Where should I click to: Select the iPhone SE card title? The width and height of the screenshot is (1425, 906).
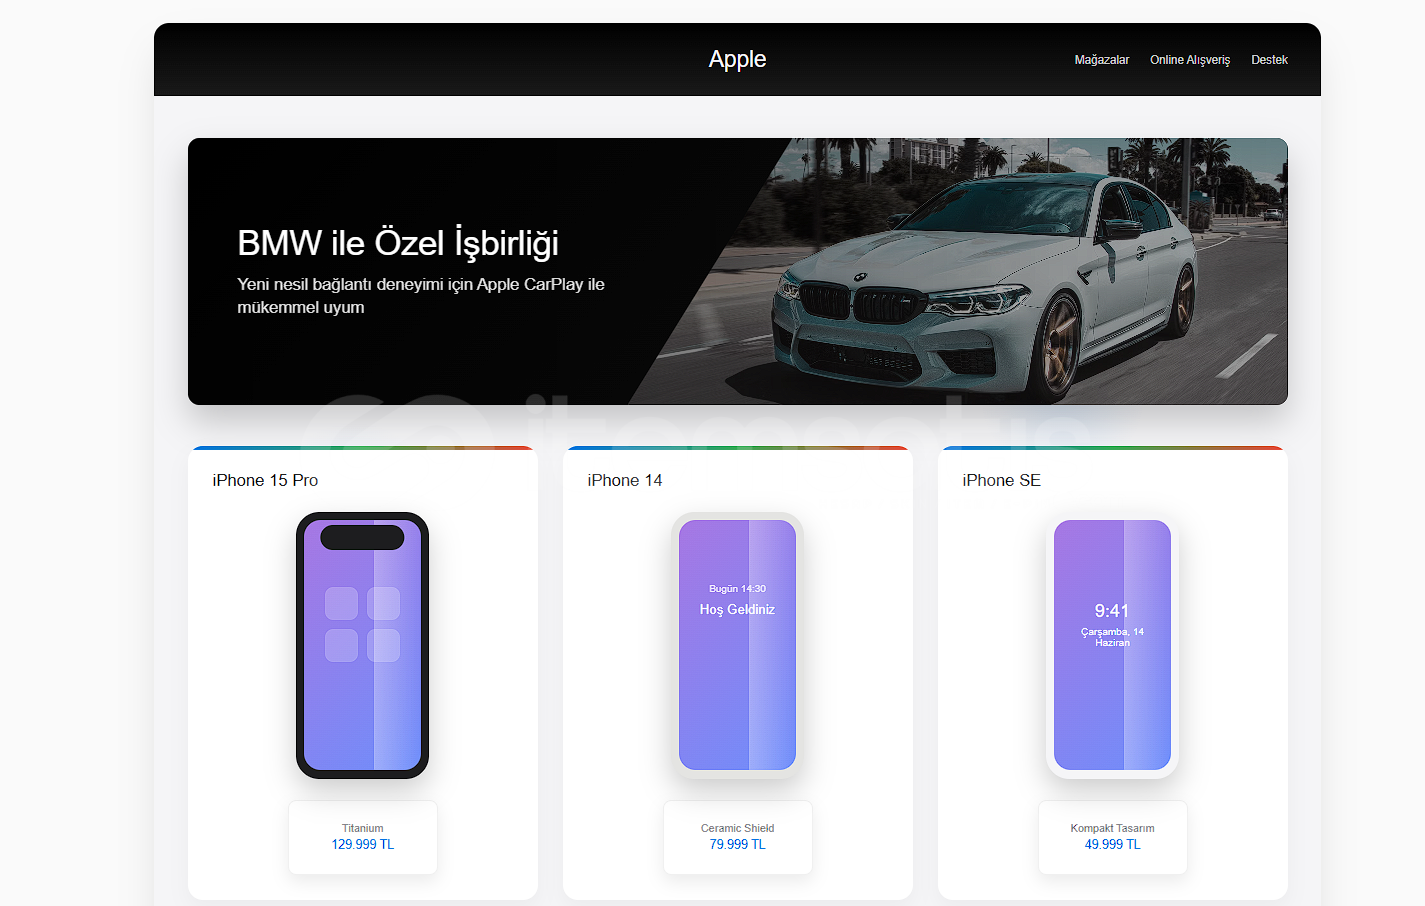pyautogui.click(x=1001, y=480)
